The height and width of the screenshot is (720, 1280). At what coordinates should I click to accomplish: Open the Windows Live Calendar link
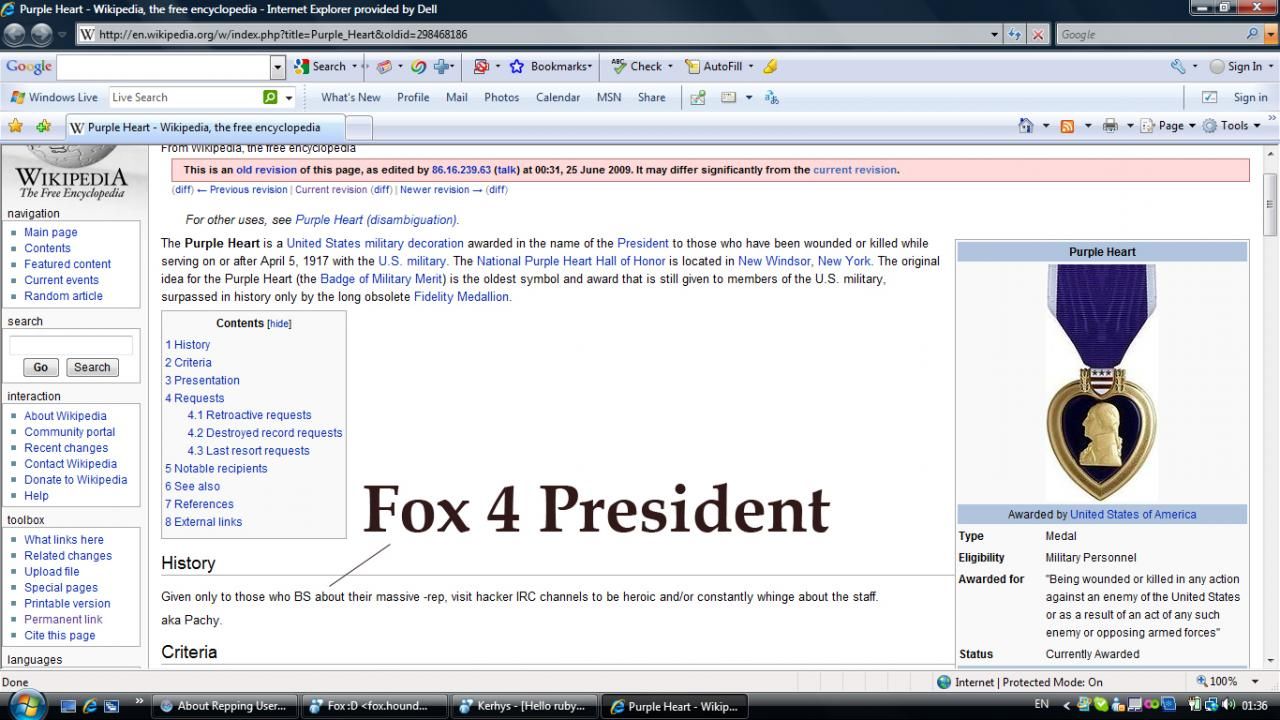point(558,97)
